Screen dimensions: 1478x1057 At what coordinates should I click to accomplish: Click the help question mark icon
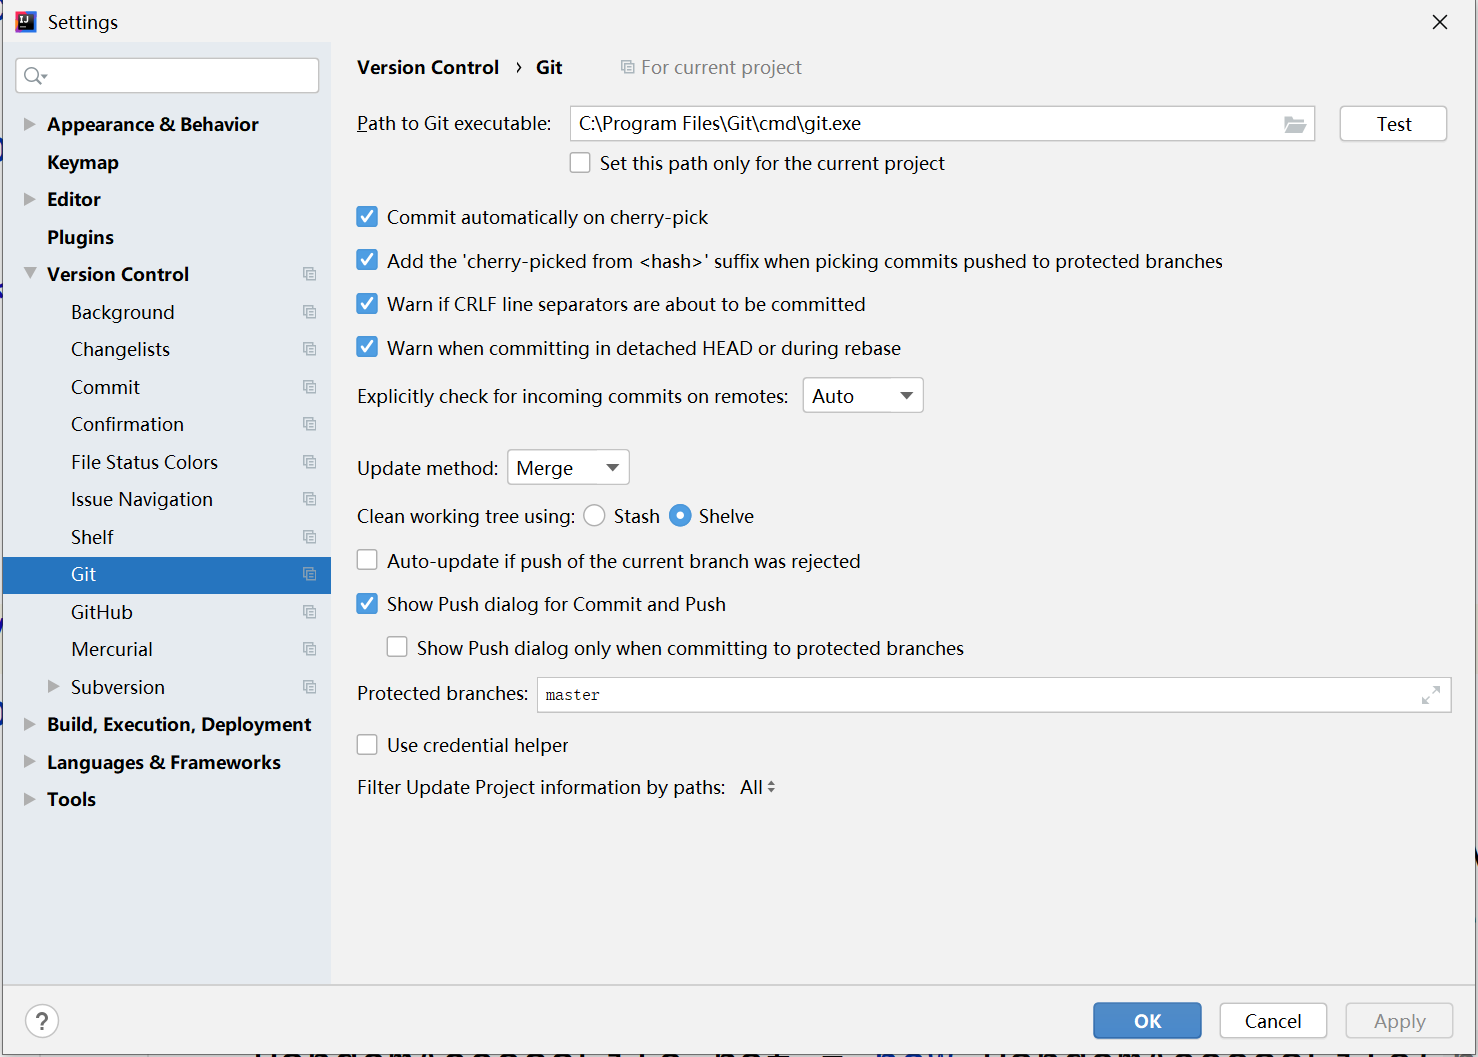coord(42,1021)
